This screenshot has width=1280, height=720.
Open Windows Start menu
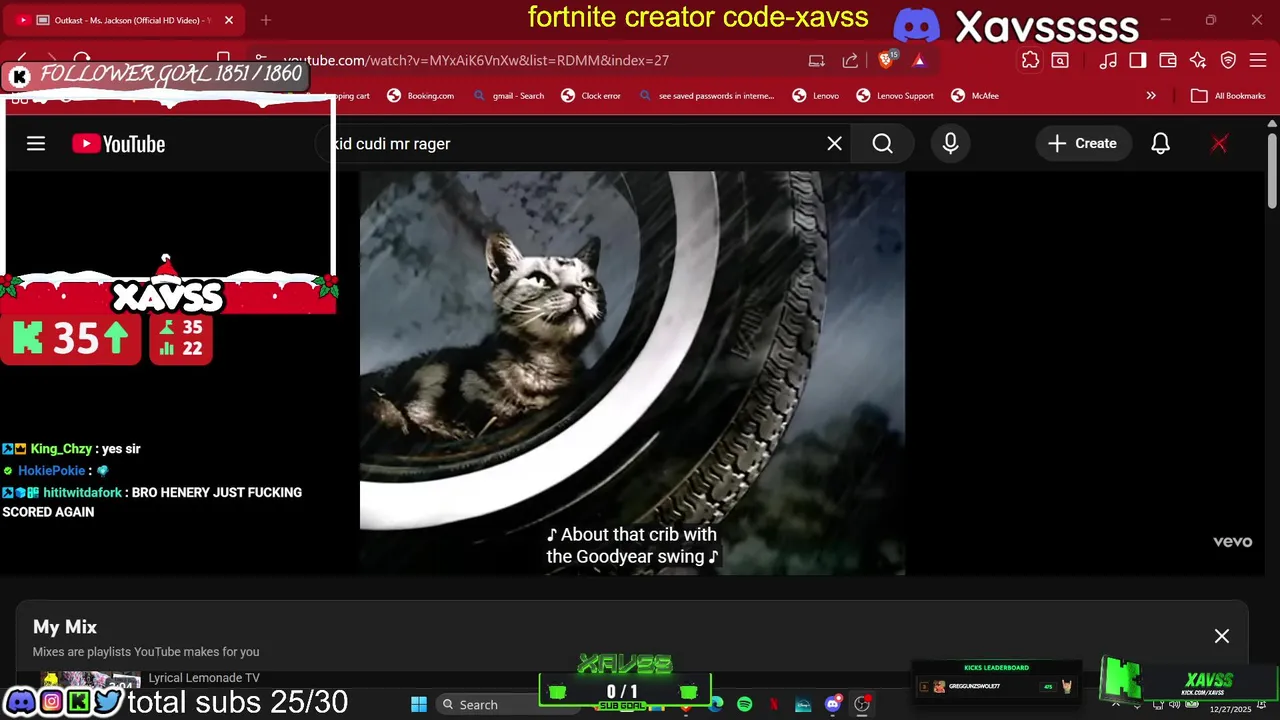tap(419, 704)
